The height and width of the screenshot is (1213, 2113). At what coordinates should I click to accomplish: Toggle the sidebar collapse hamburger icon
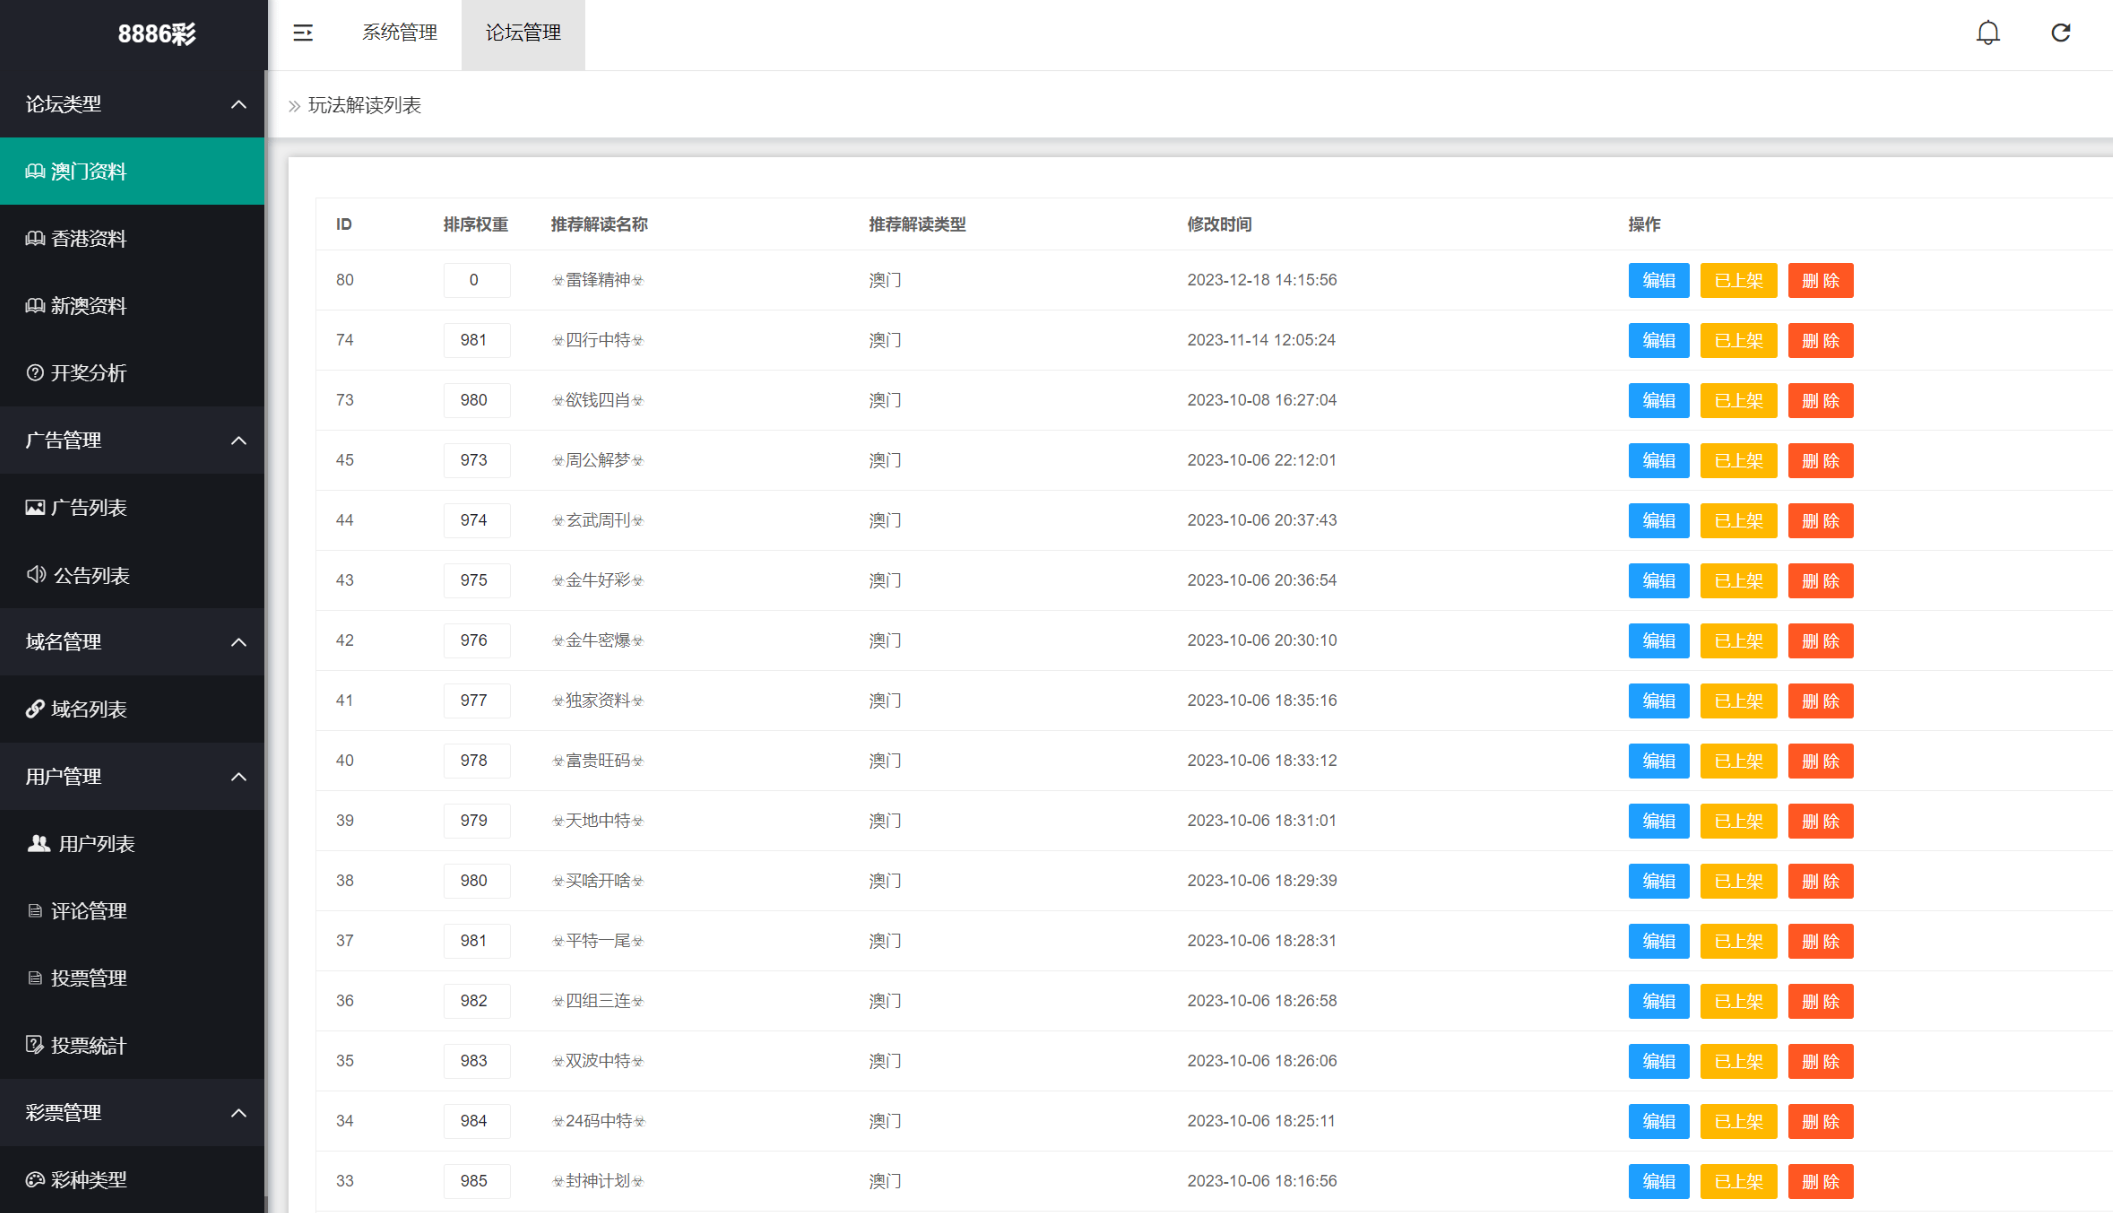[303, 33]
